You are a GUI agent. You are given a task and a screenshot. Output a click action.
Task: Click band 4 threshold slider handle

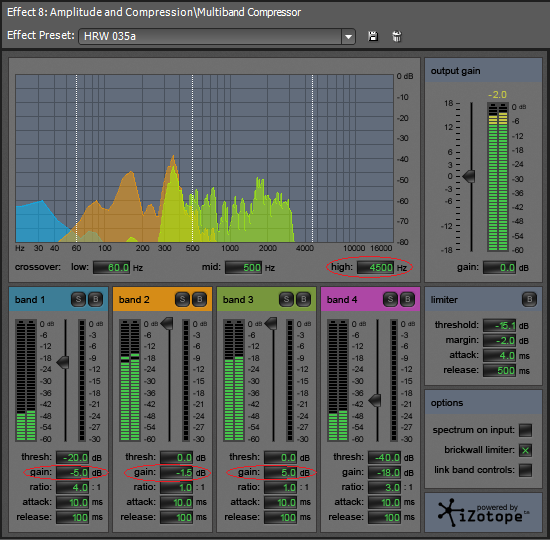pyautogui.click(x=375, y=400)
